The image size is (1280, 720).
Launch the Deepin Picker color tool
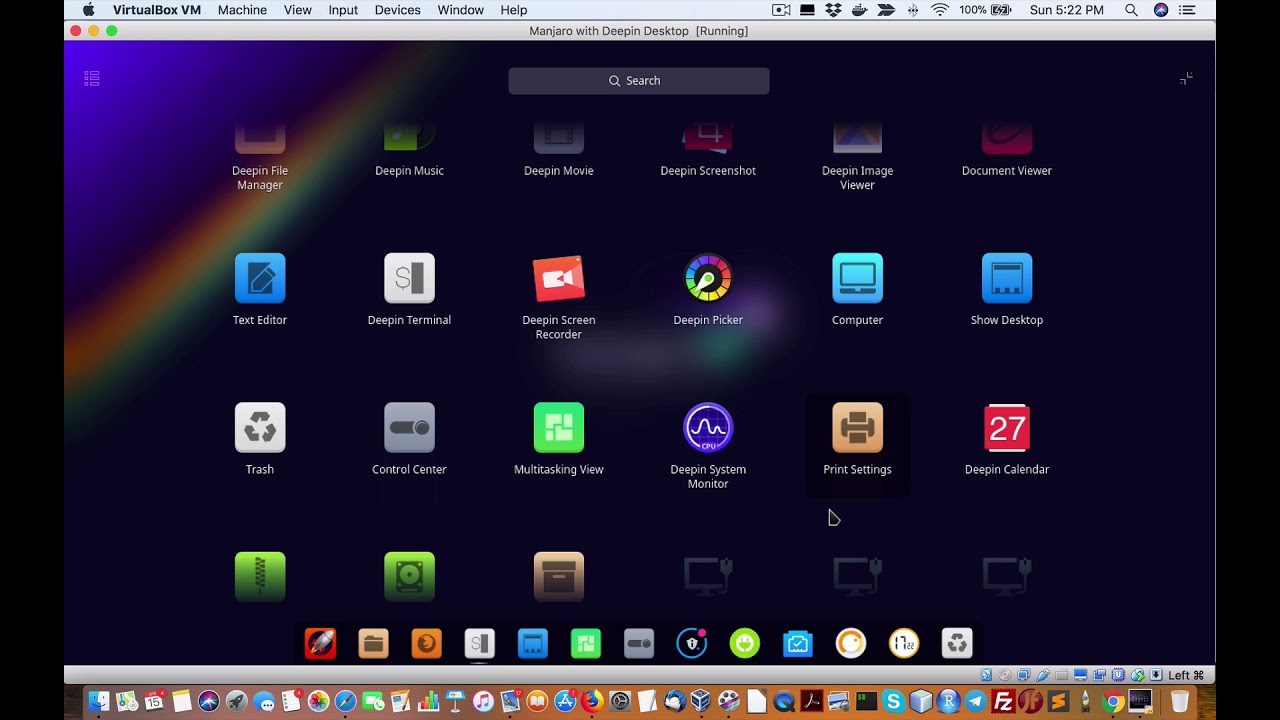click(708, 278)
